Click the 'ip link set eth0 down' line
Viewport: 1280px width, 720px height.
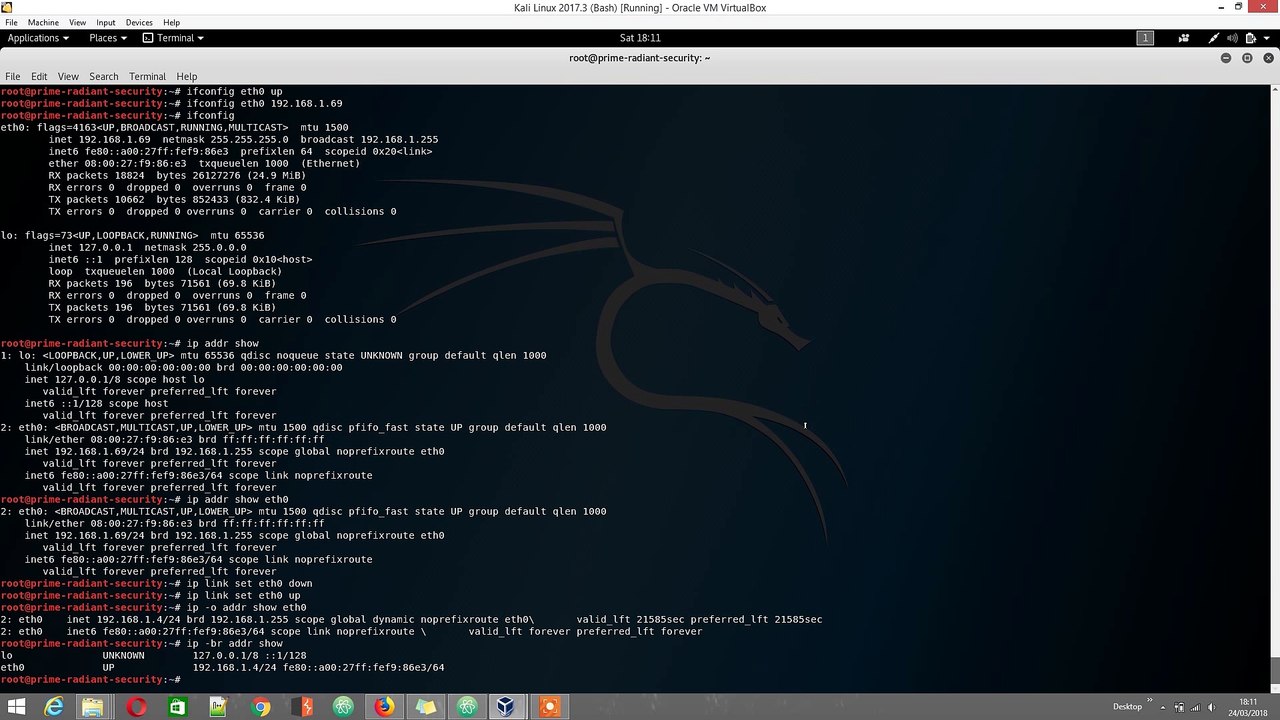pos(156,583)
